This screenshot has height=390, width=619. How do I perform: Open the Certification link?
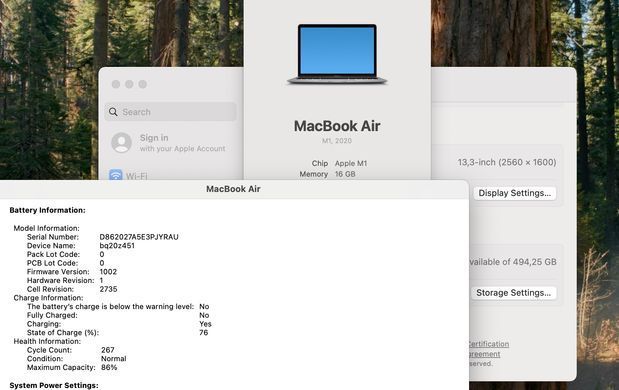(x=489, y=344)
